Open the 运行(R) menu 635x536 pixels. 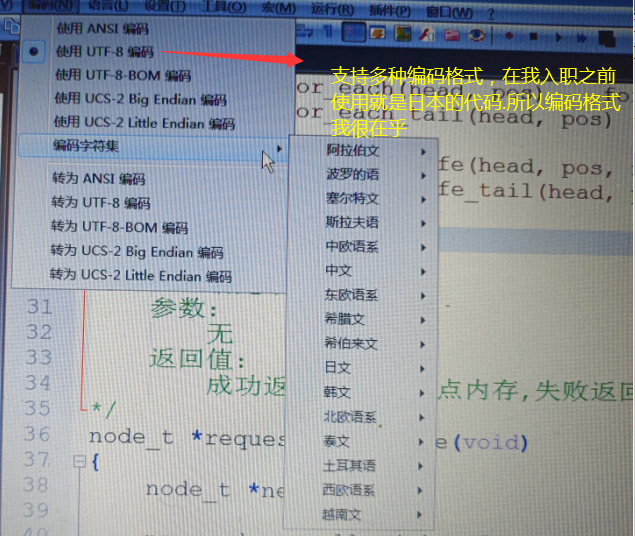332,10
